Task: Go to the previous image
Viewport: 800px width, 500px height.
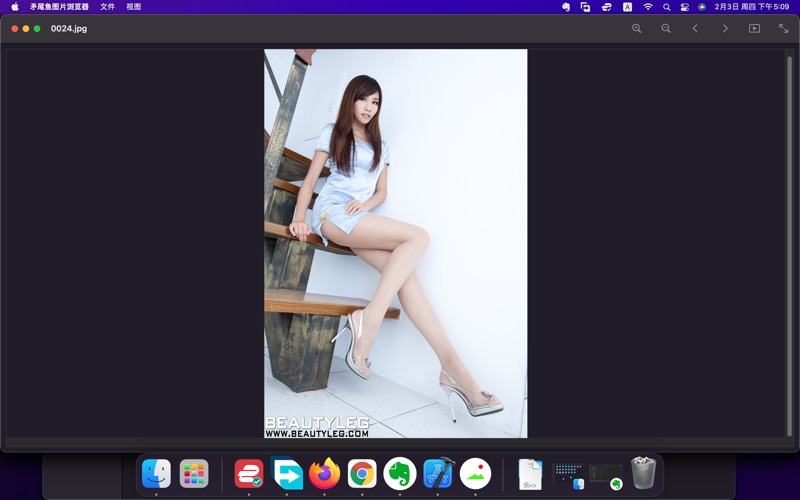Action: click(695, 28)
